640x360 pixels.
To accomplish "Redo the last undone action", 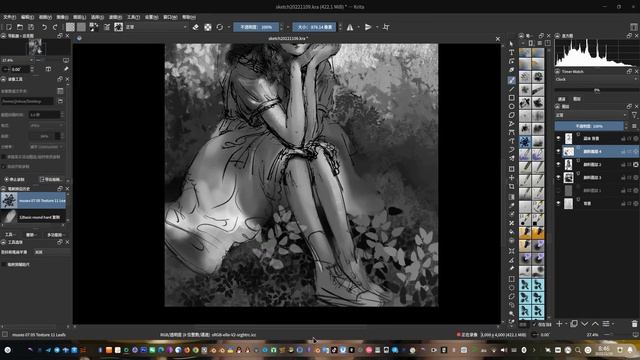I will [x=55, y=27].
